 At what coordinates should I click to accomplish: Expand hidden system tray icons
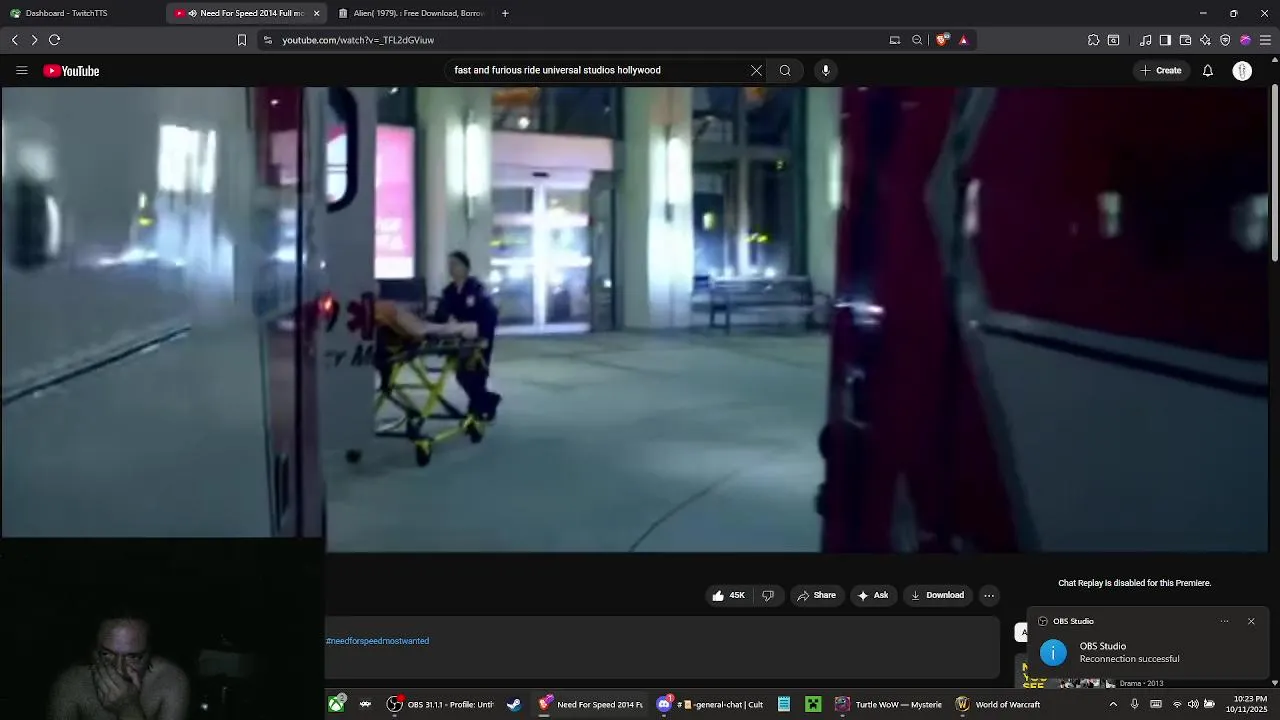pyautogui.click(x=1113, y=704)
